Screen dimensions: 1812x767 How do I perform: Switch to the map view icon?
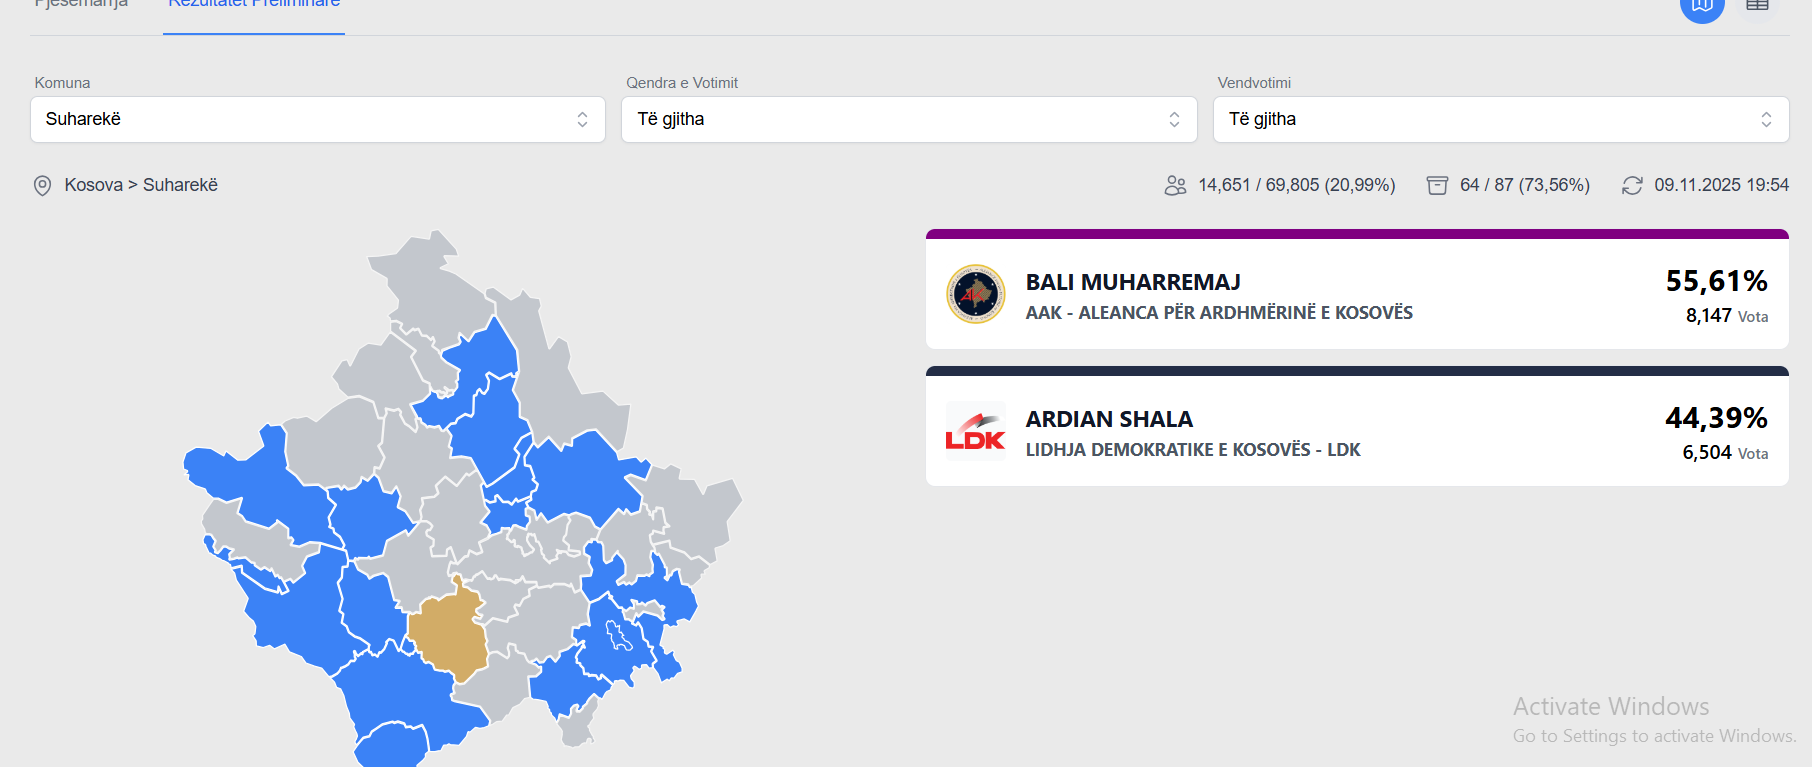[x=1702, y=6]
